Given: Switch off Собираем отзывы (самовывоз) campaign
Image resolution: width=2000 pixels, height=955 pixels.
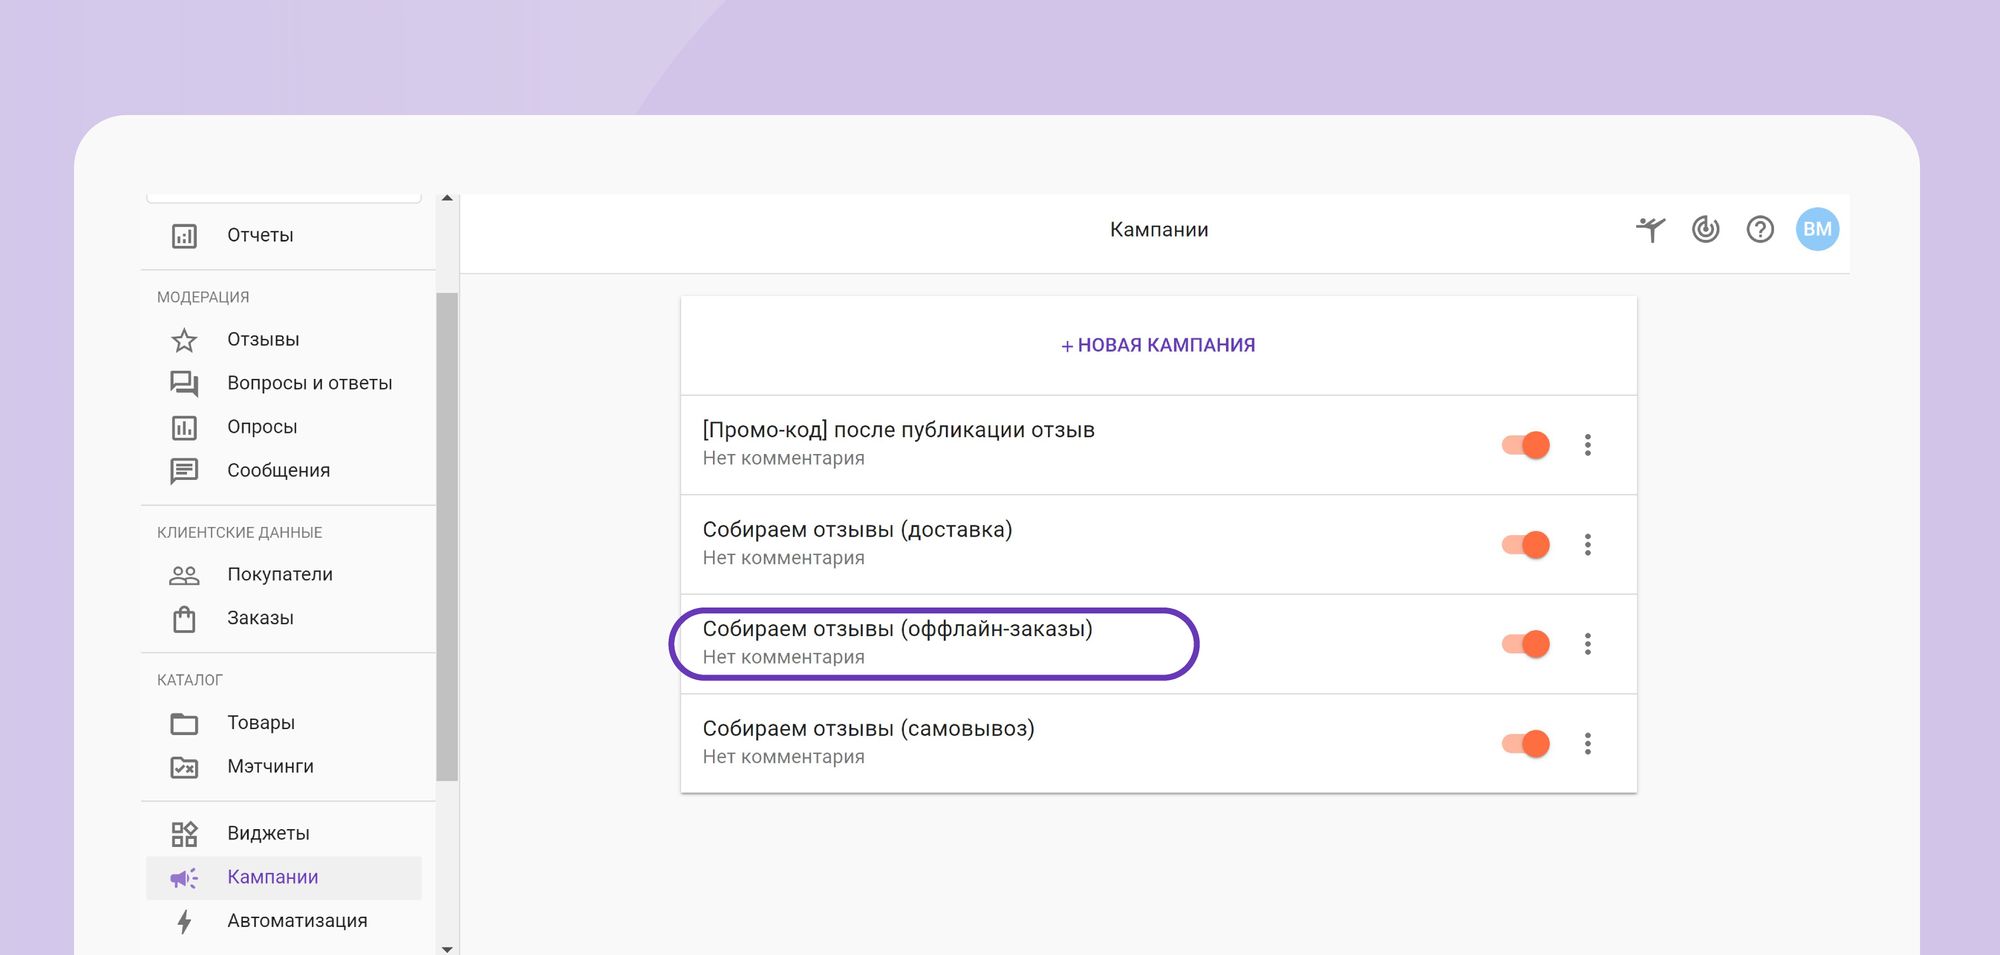Looking at the screenshot, I should (1526, 744).
